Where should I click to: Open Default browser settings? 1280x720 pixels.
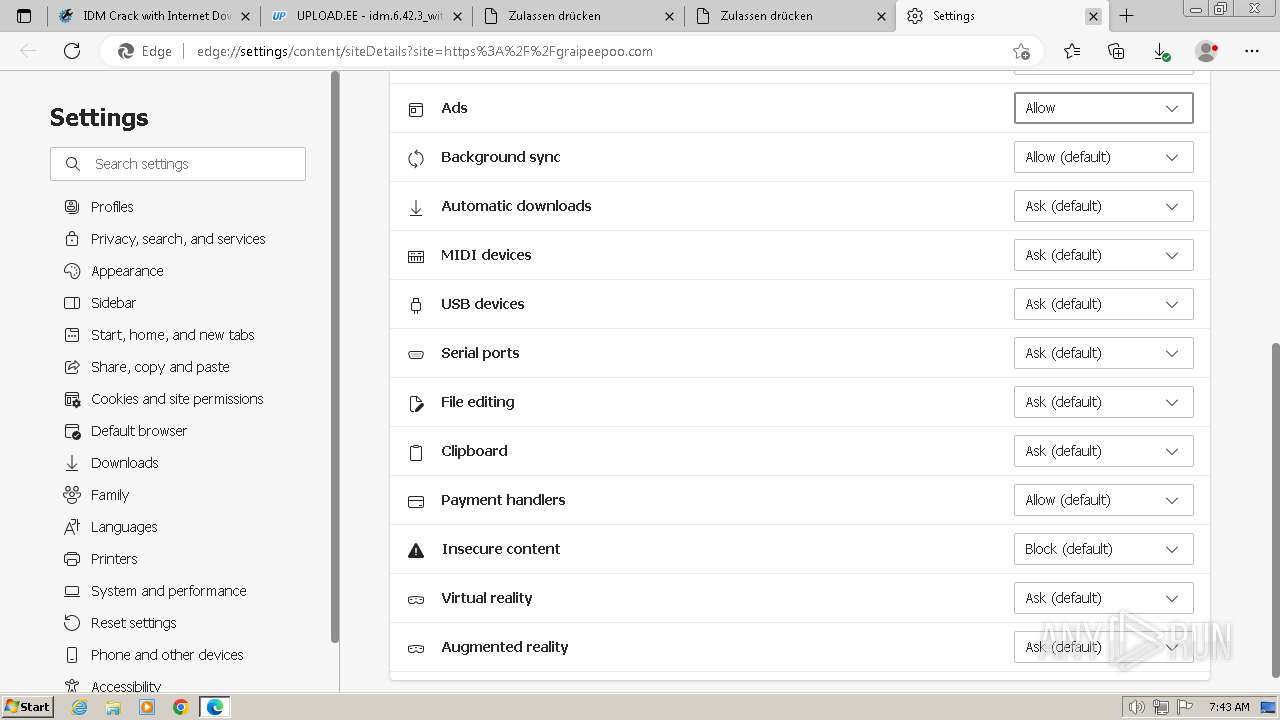click(139, 431)
